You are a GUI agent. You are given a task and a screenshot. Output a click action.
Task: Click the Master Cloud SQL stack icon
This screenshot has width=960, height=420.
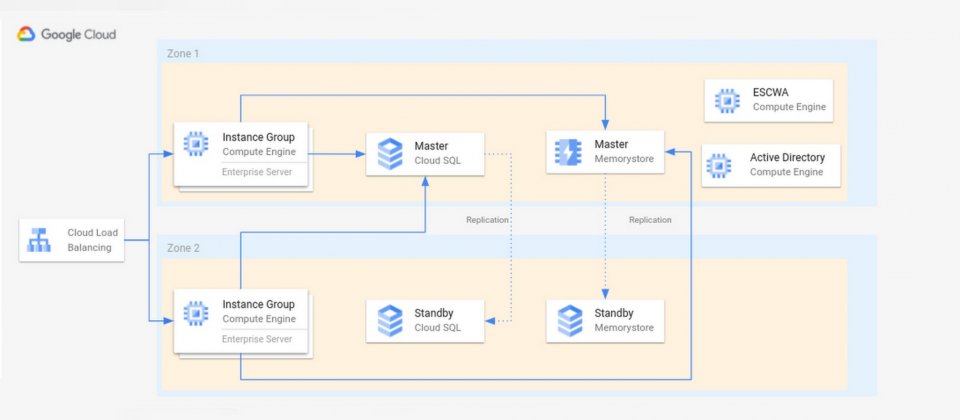pos(390,154)
